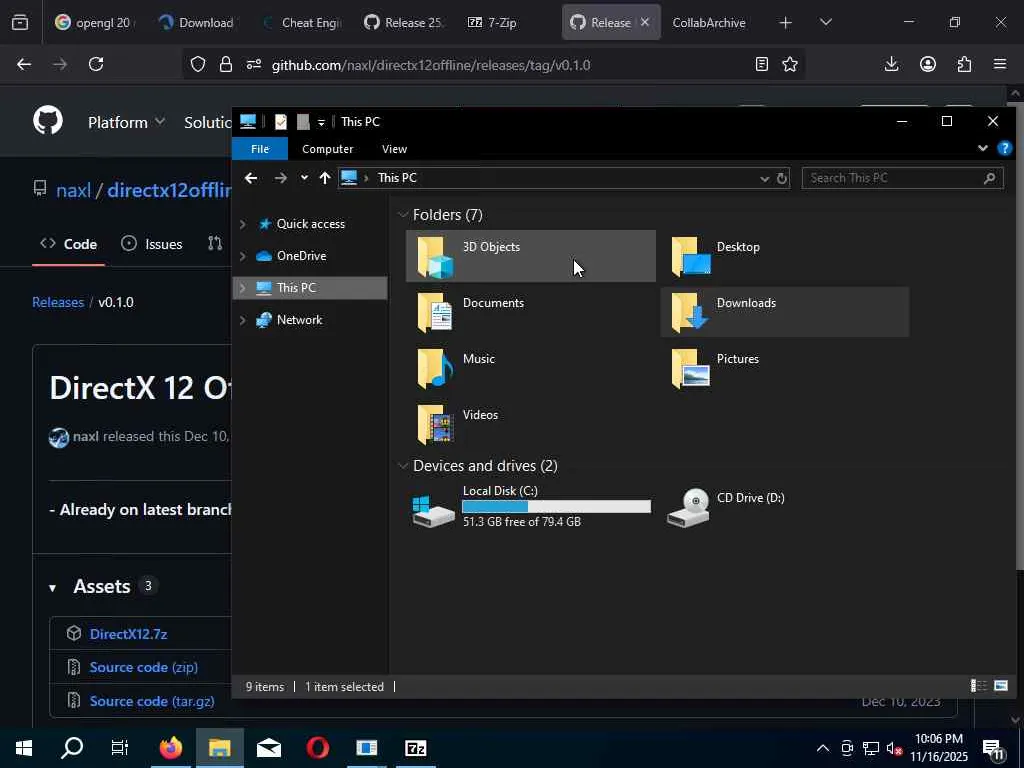This screenshot has height=768, width=1024.
Task: Expand OneDrive tree node
Action: click(x=243, y=256)
